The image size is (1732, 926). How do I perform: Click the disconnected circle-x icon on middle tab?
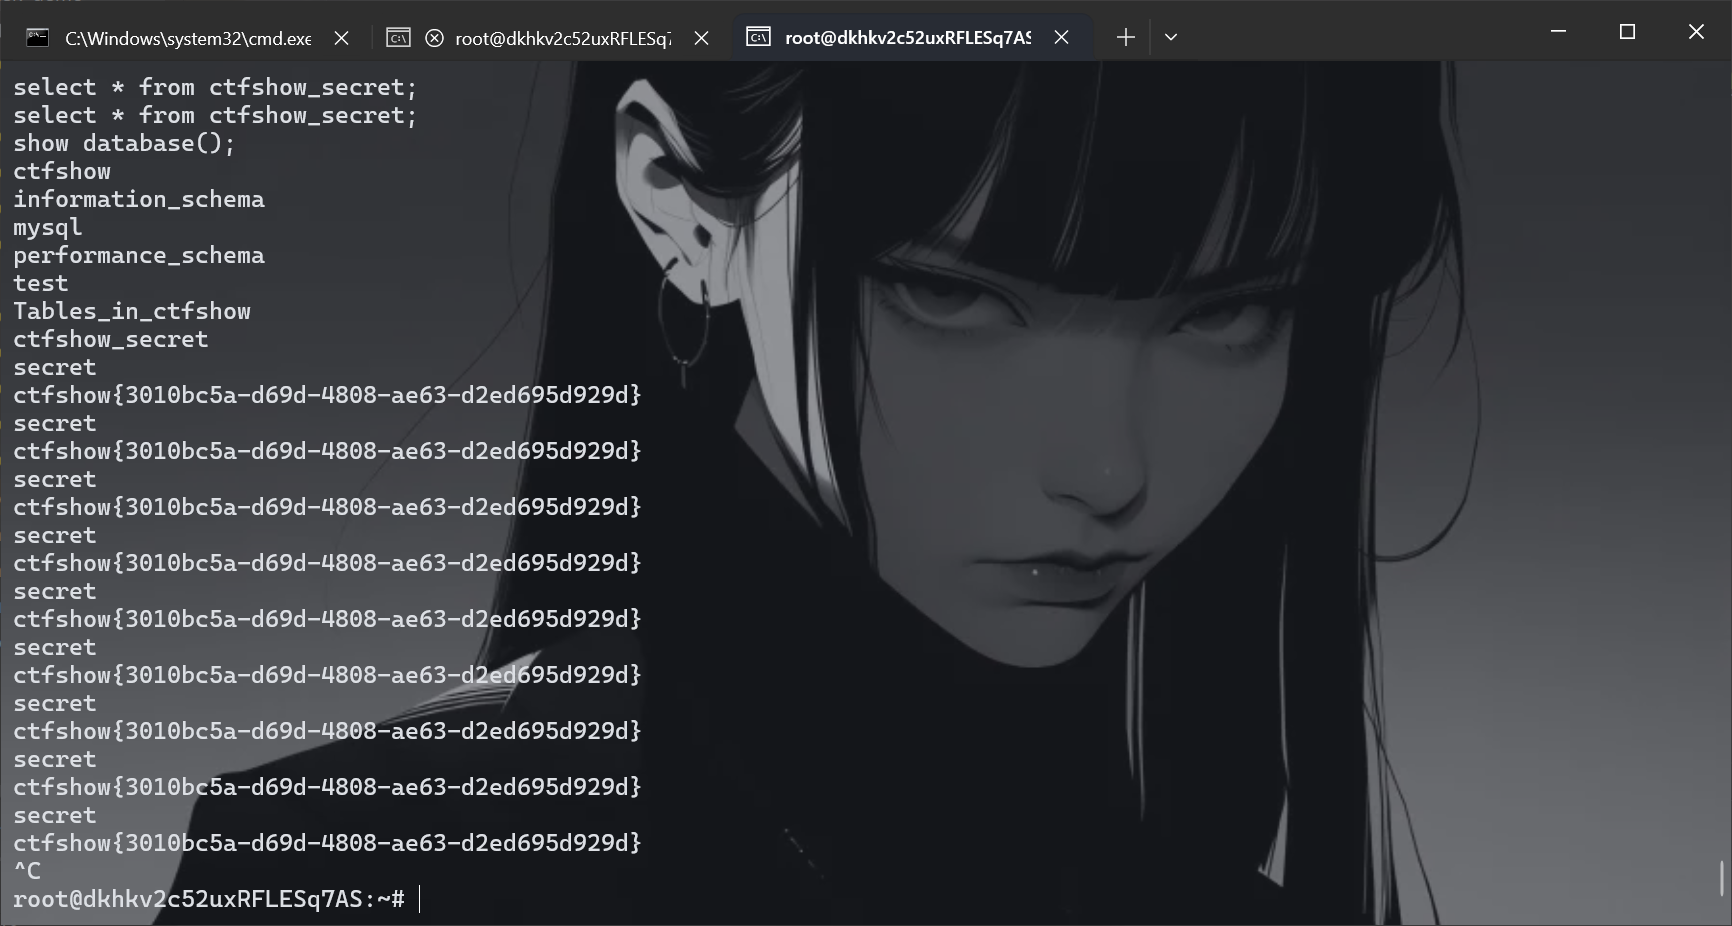(434, 38)
